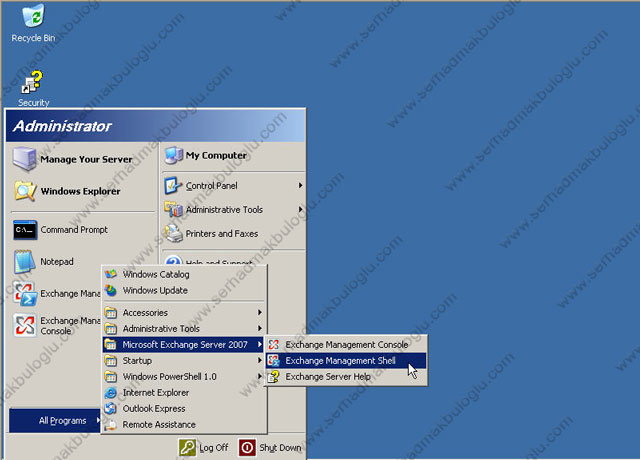Click the Startup folder icon
This screenshot has width=640, height=460.
[x=111, y=361]
